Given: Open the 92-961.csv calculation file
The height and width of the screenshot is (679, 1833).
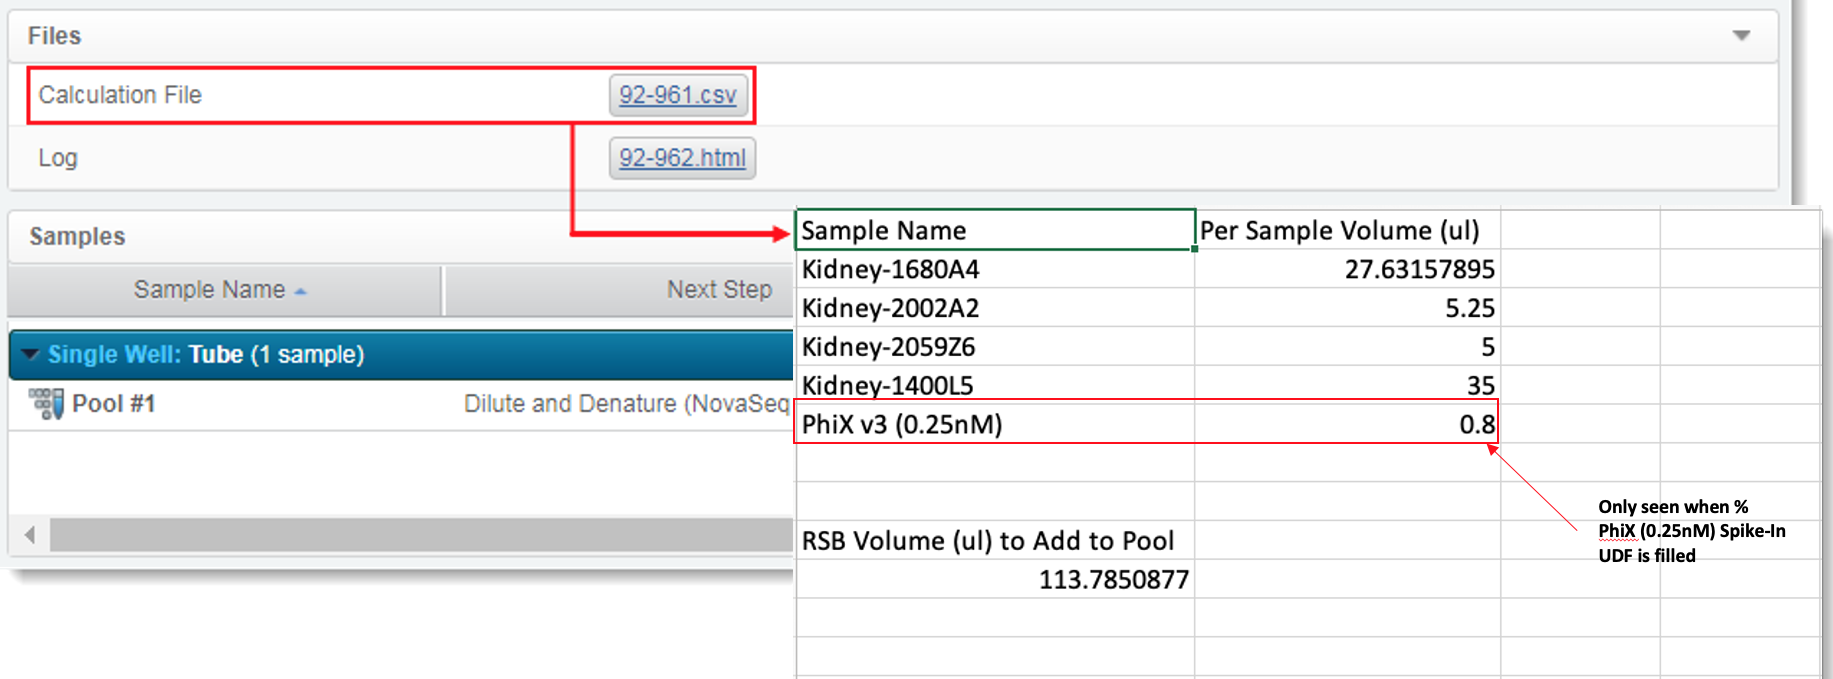Looking at the screenshot, I should click(677, 96).
